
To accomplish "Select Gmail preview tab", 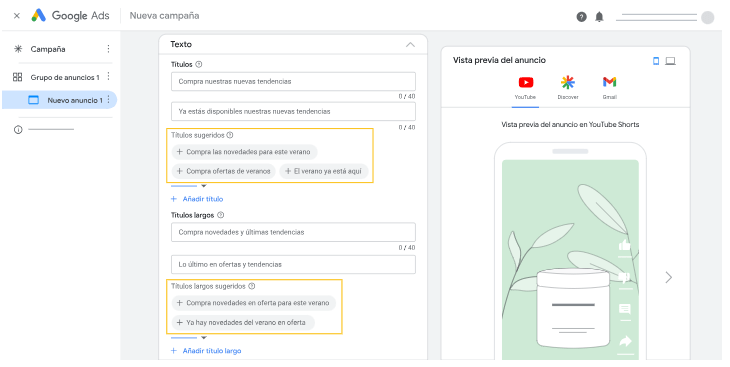I will tap(609, 88).
